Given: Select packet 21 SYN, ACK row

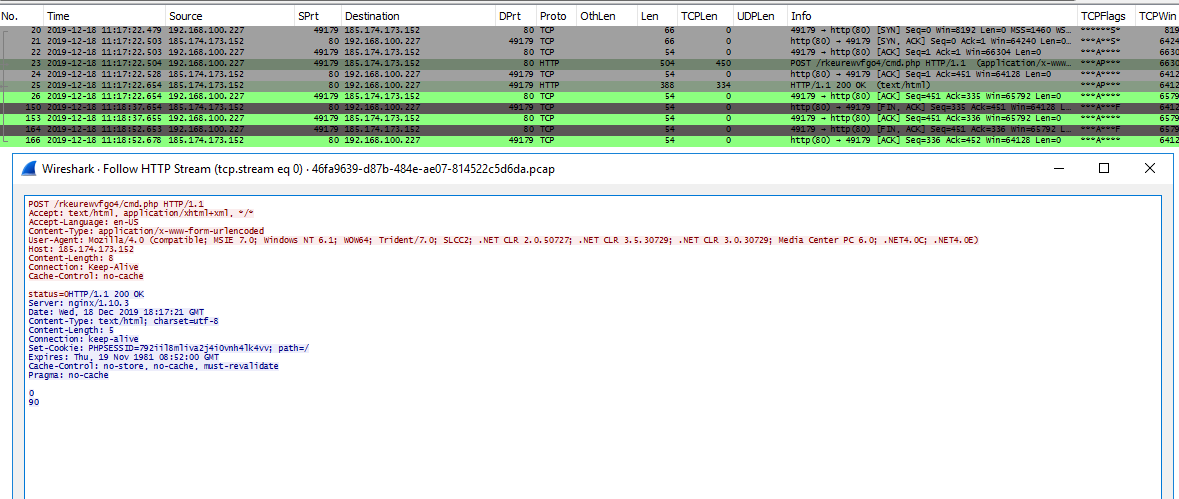Looking at the screenshot, I should click(590, 41).
